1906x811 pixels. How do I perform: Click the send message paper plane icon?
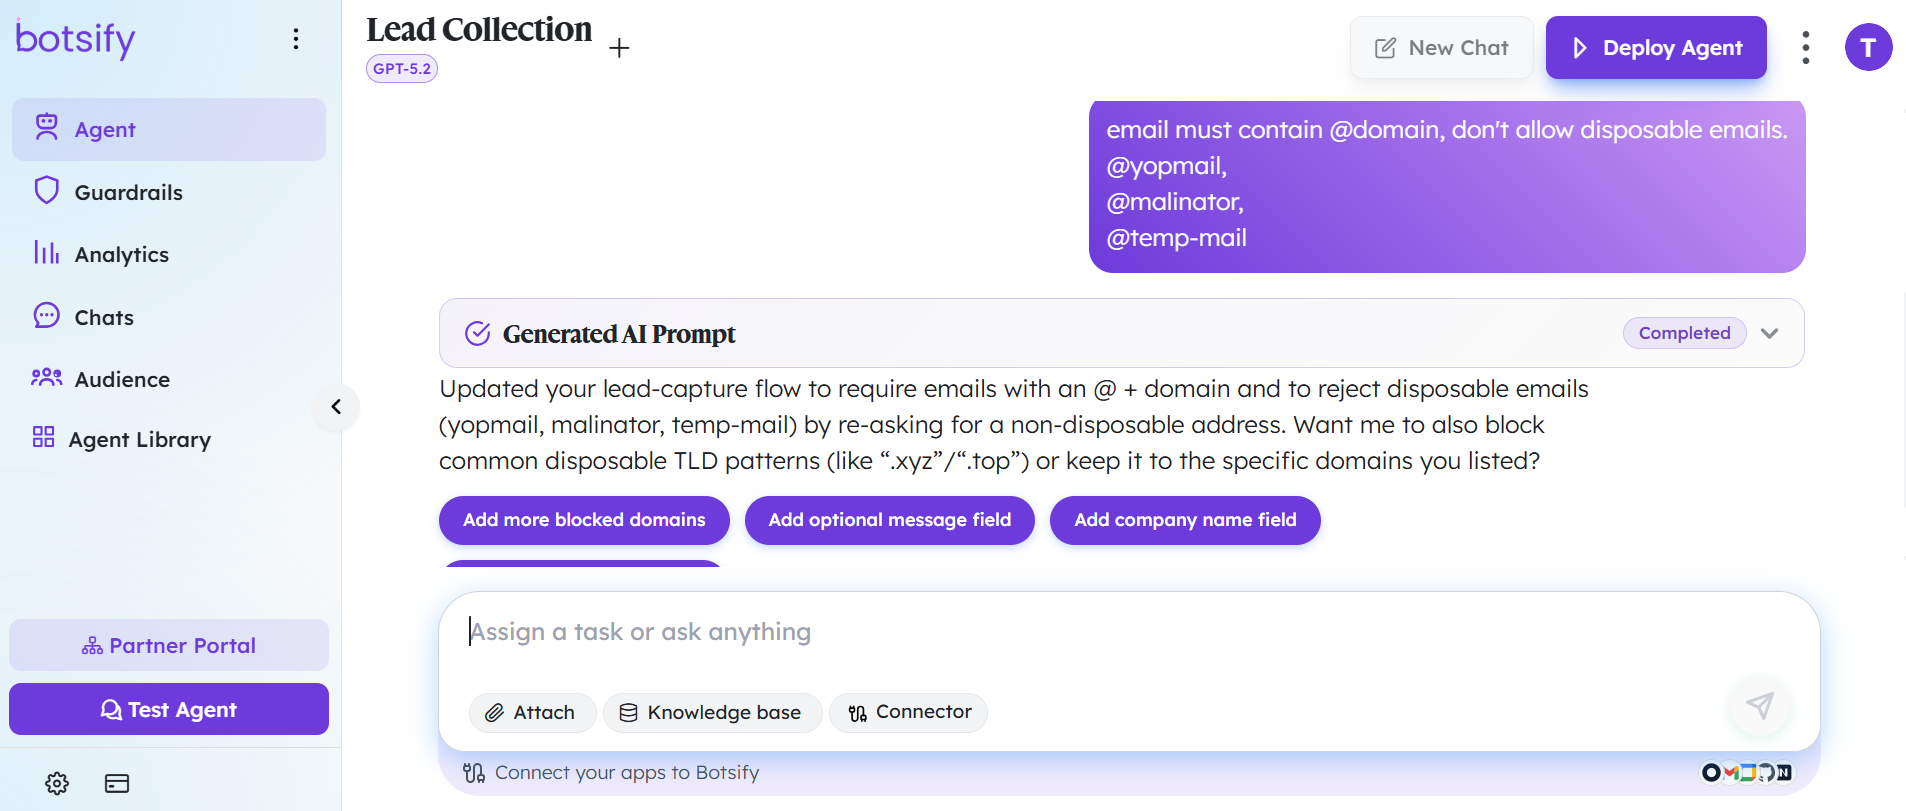[x=1760, y=705]
